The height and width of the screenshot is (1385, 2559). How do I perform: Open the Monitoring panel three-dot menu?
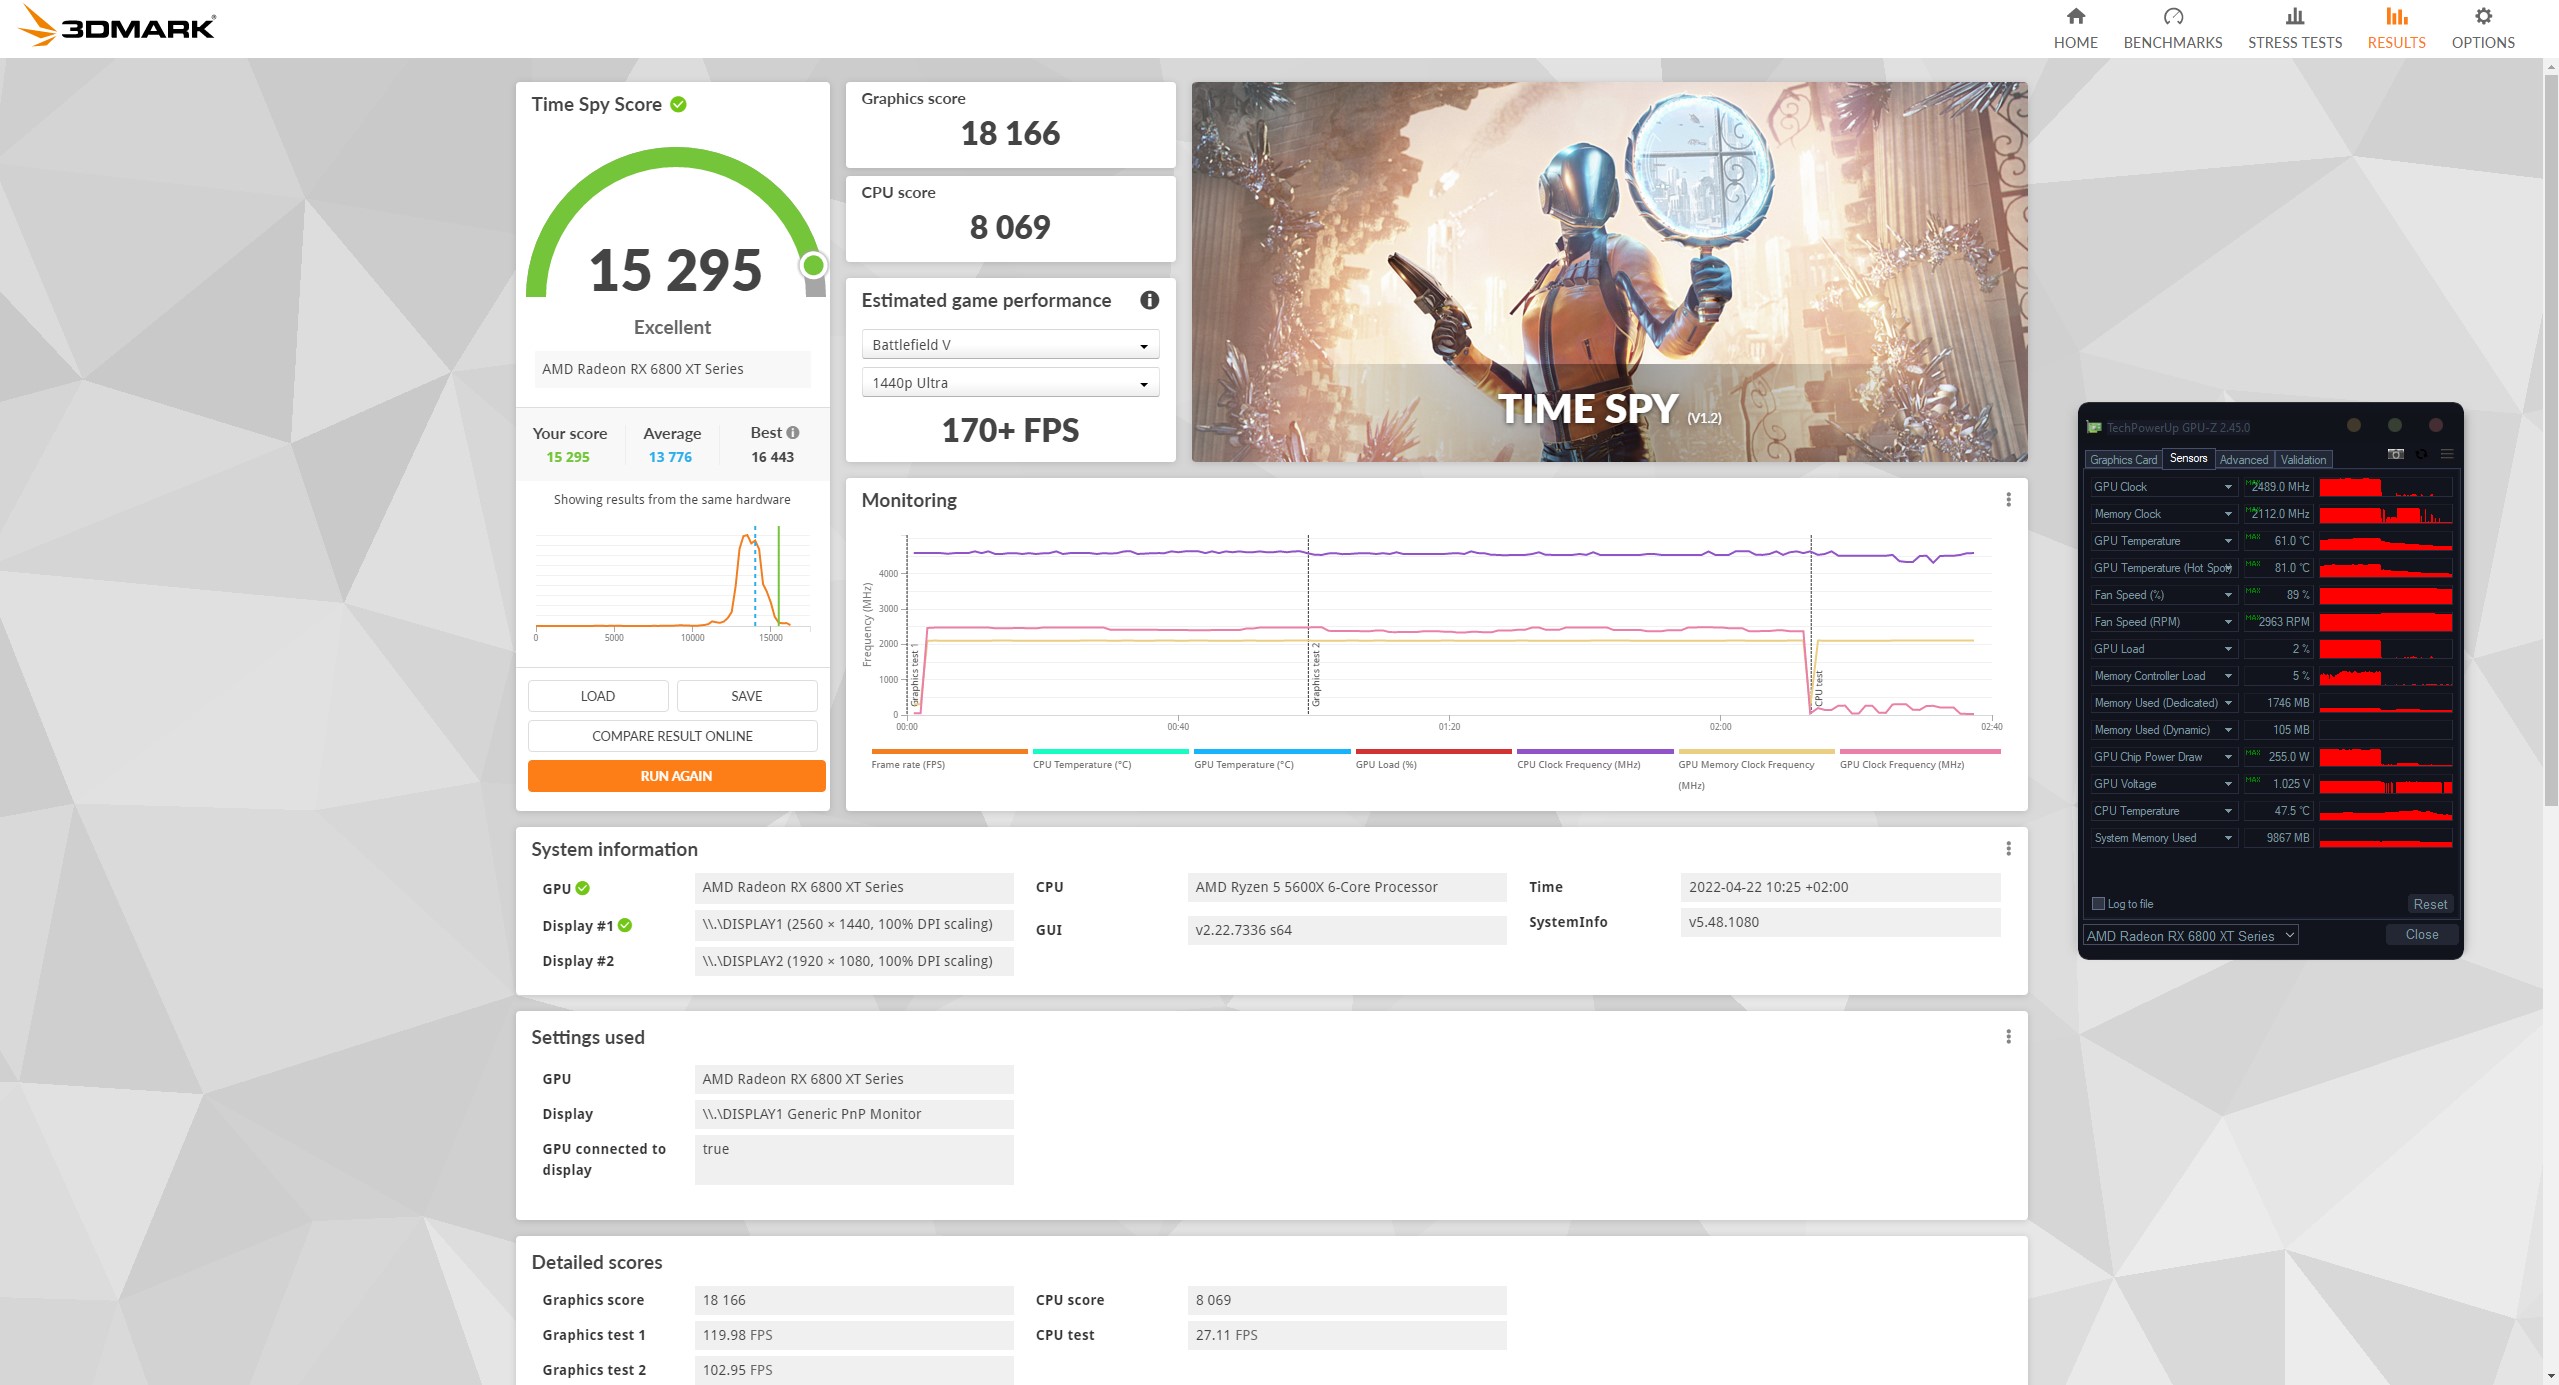point(2008,500)
